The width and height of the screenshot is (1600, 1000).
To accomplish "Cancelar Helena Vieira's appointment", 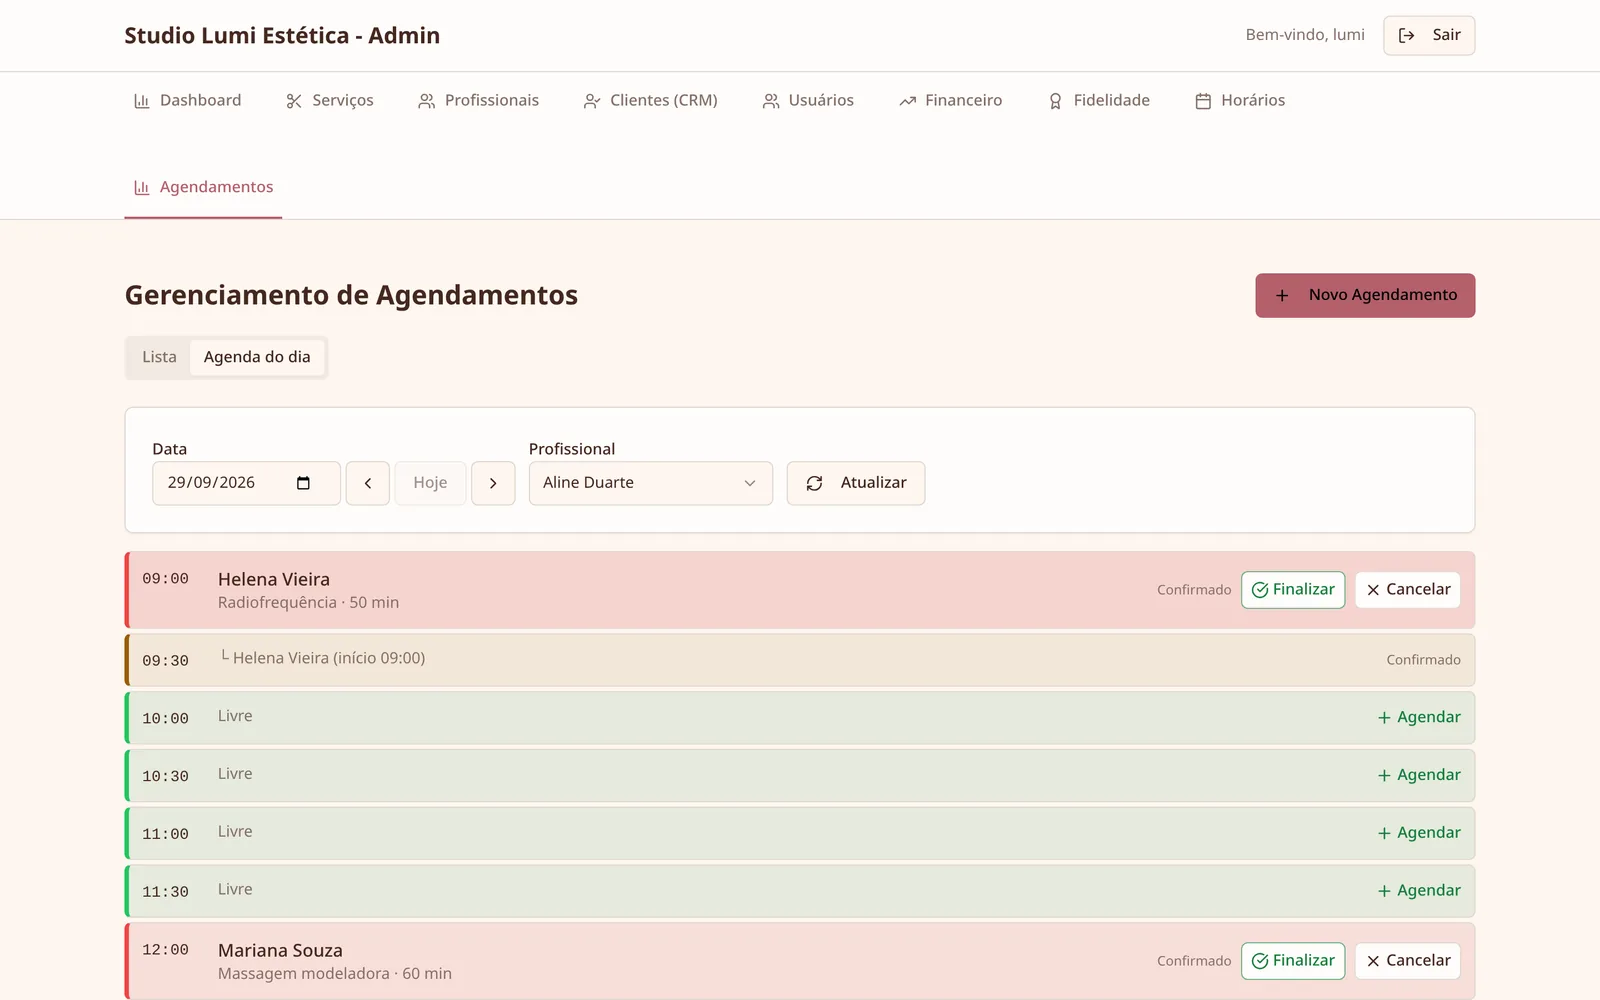I will (1408, 590).
